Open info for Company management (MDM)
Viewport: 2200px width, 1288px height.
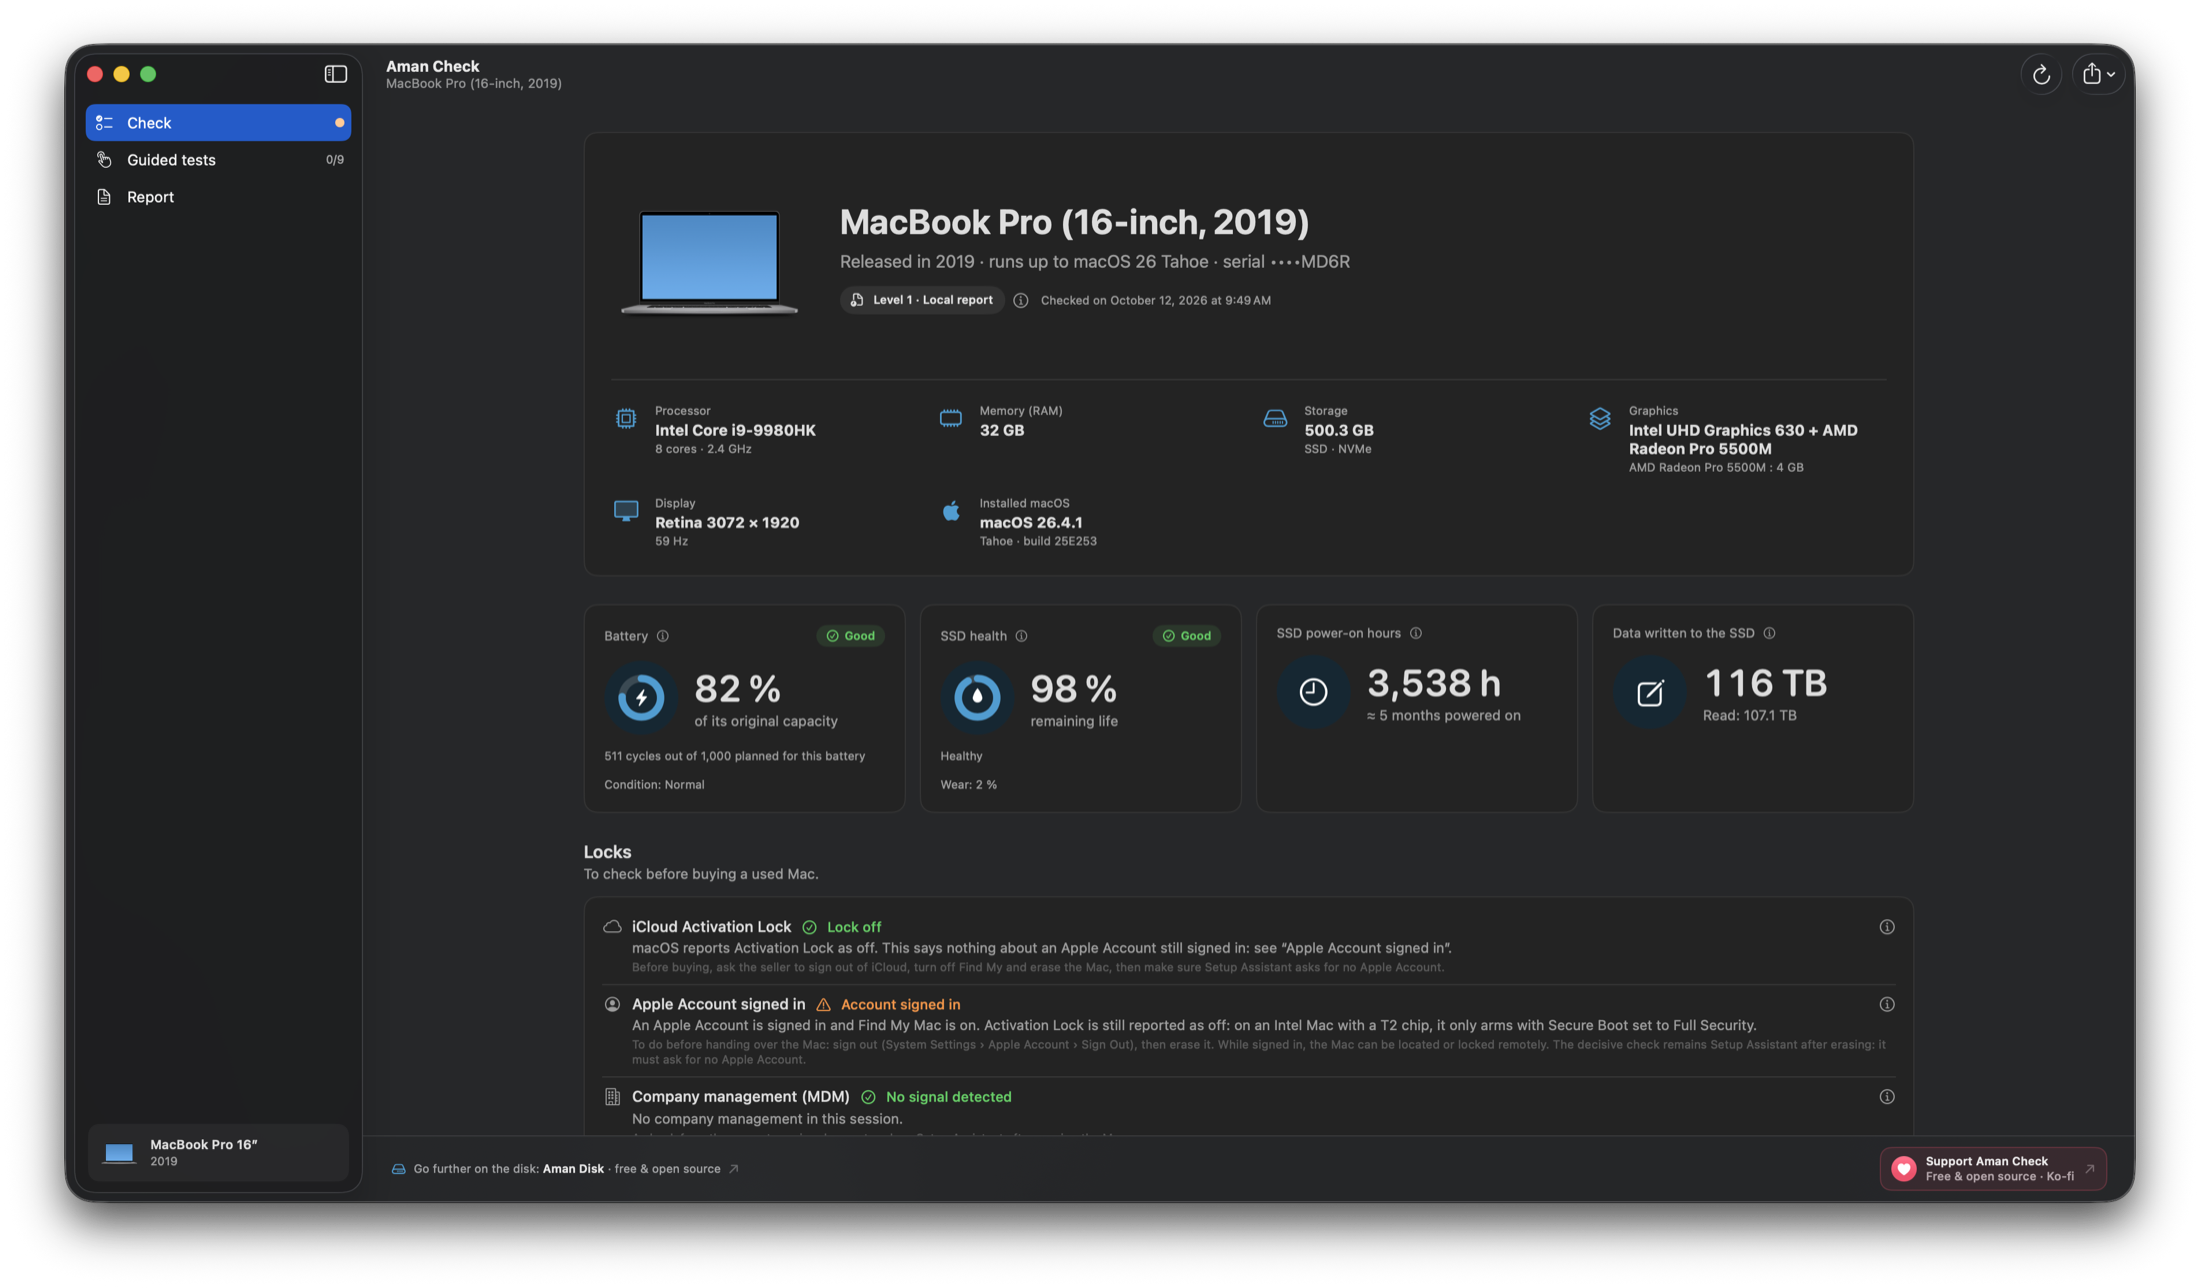click(x=1886, y=1097)
